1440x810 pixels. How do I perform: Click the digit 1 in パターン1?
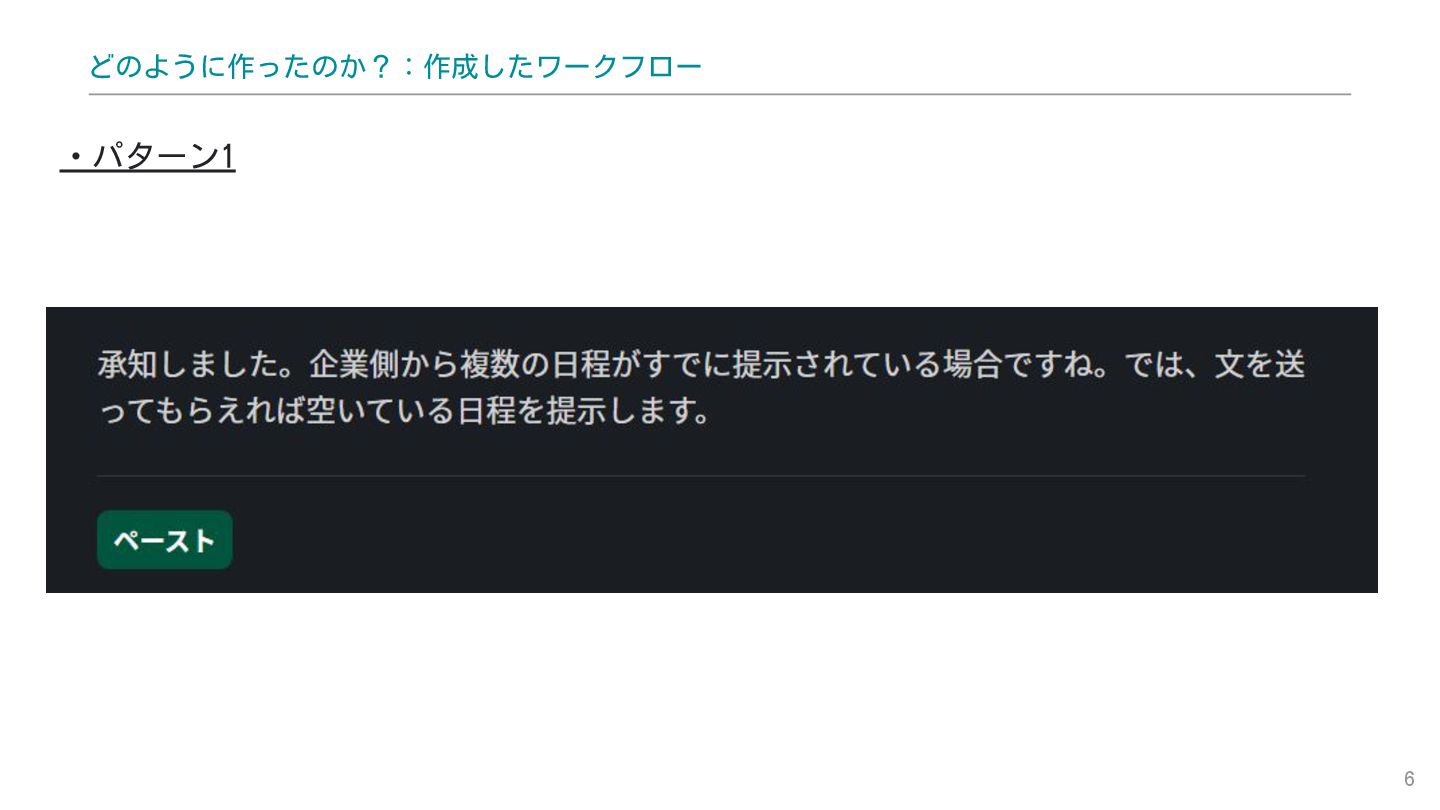click(227, 157)
